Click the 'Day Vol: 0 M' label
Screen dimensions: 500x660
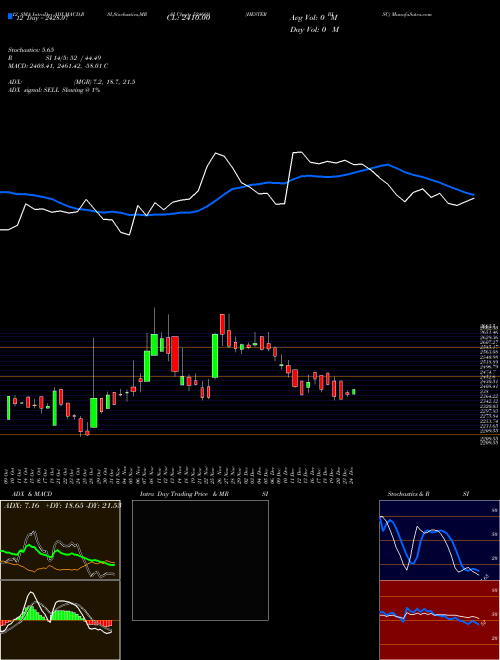(314, 30)
